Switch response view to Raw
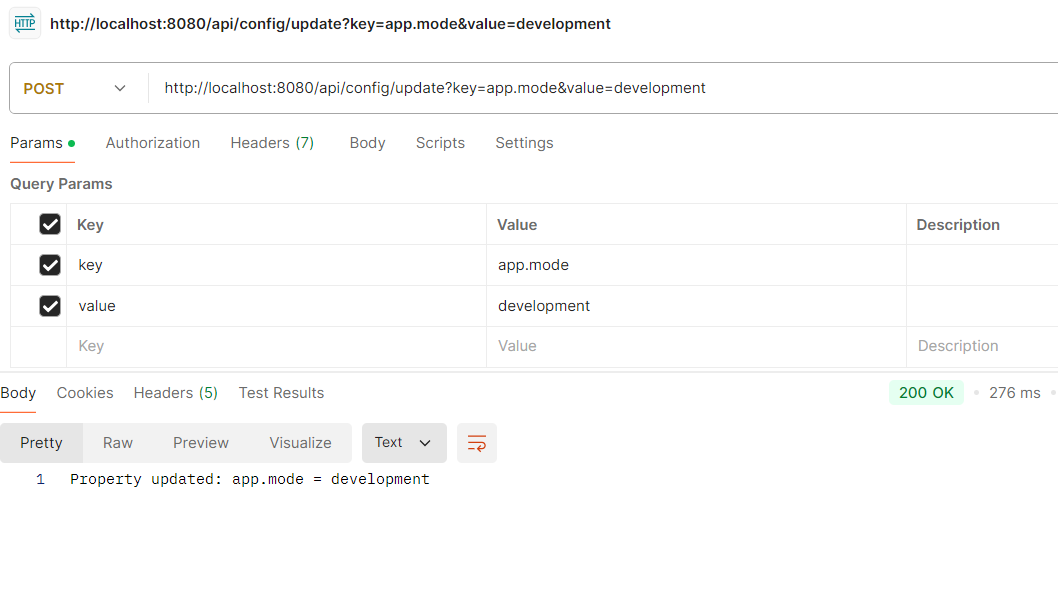This screenshot has height=597, width=1058. (118, 443)
